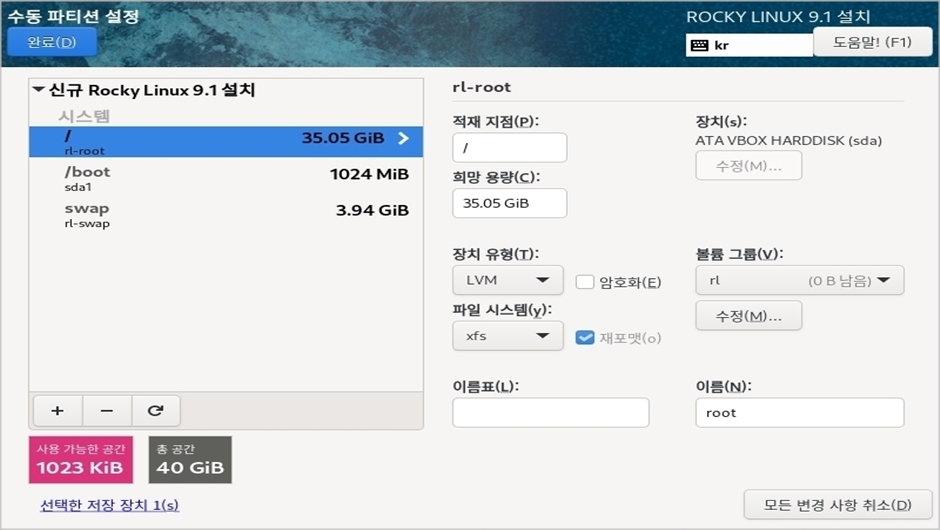
Task: Click the 희망 용량(C) capacity field
Action: point(510,203)
